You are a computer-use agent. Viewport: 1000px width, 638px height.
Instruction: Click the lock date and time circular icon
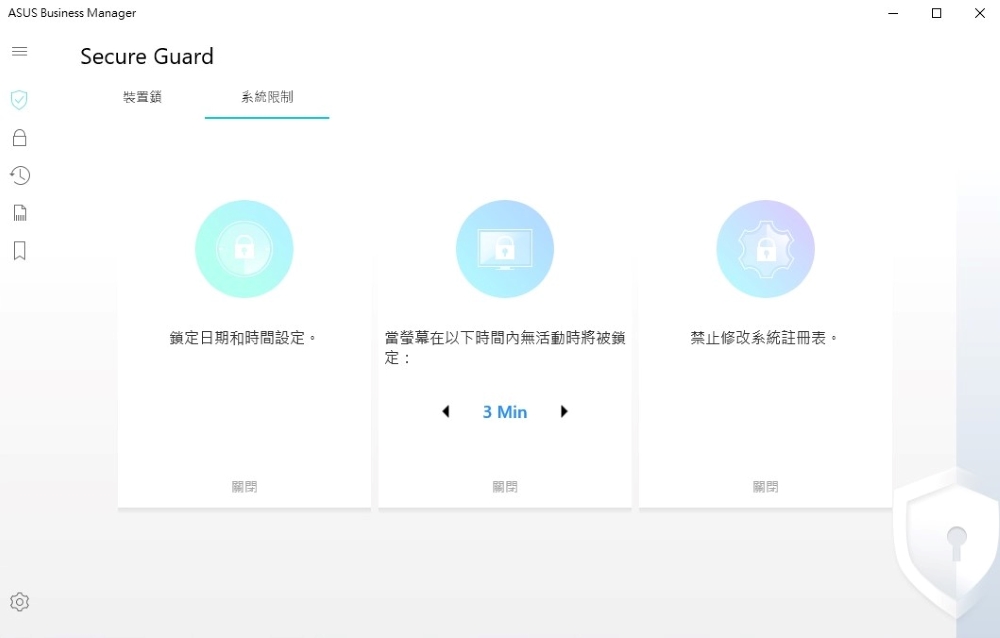[x=244, y=249]
